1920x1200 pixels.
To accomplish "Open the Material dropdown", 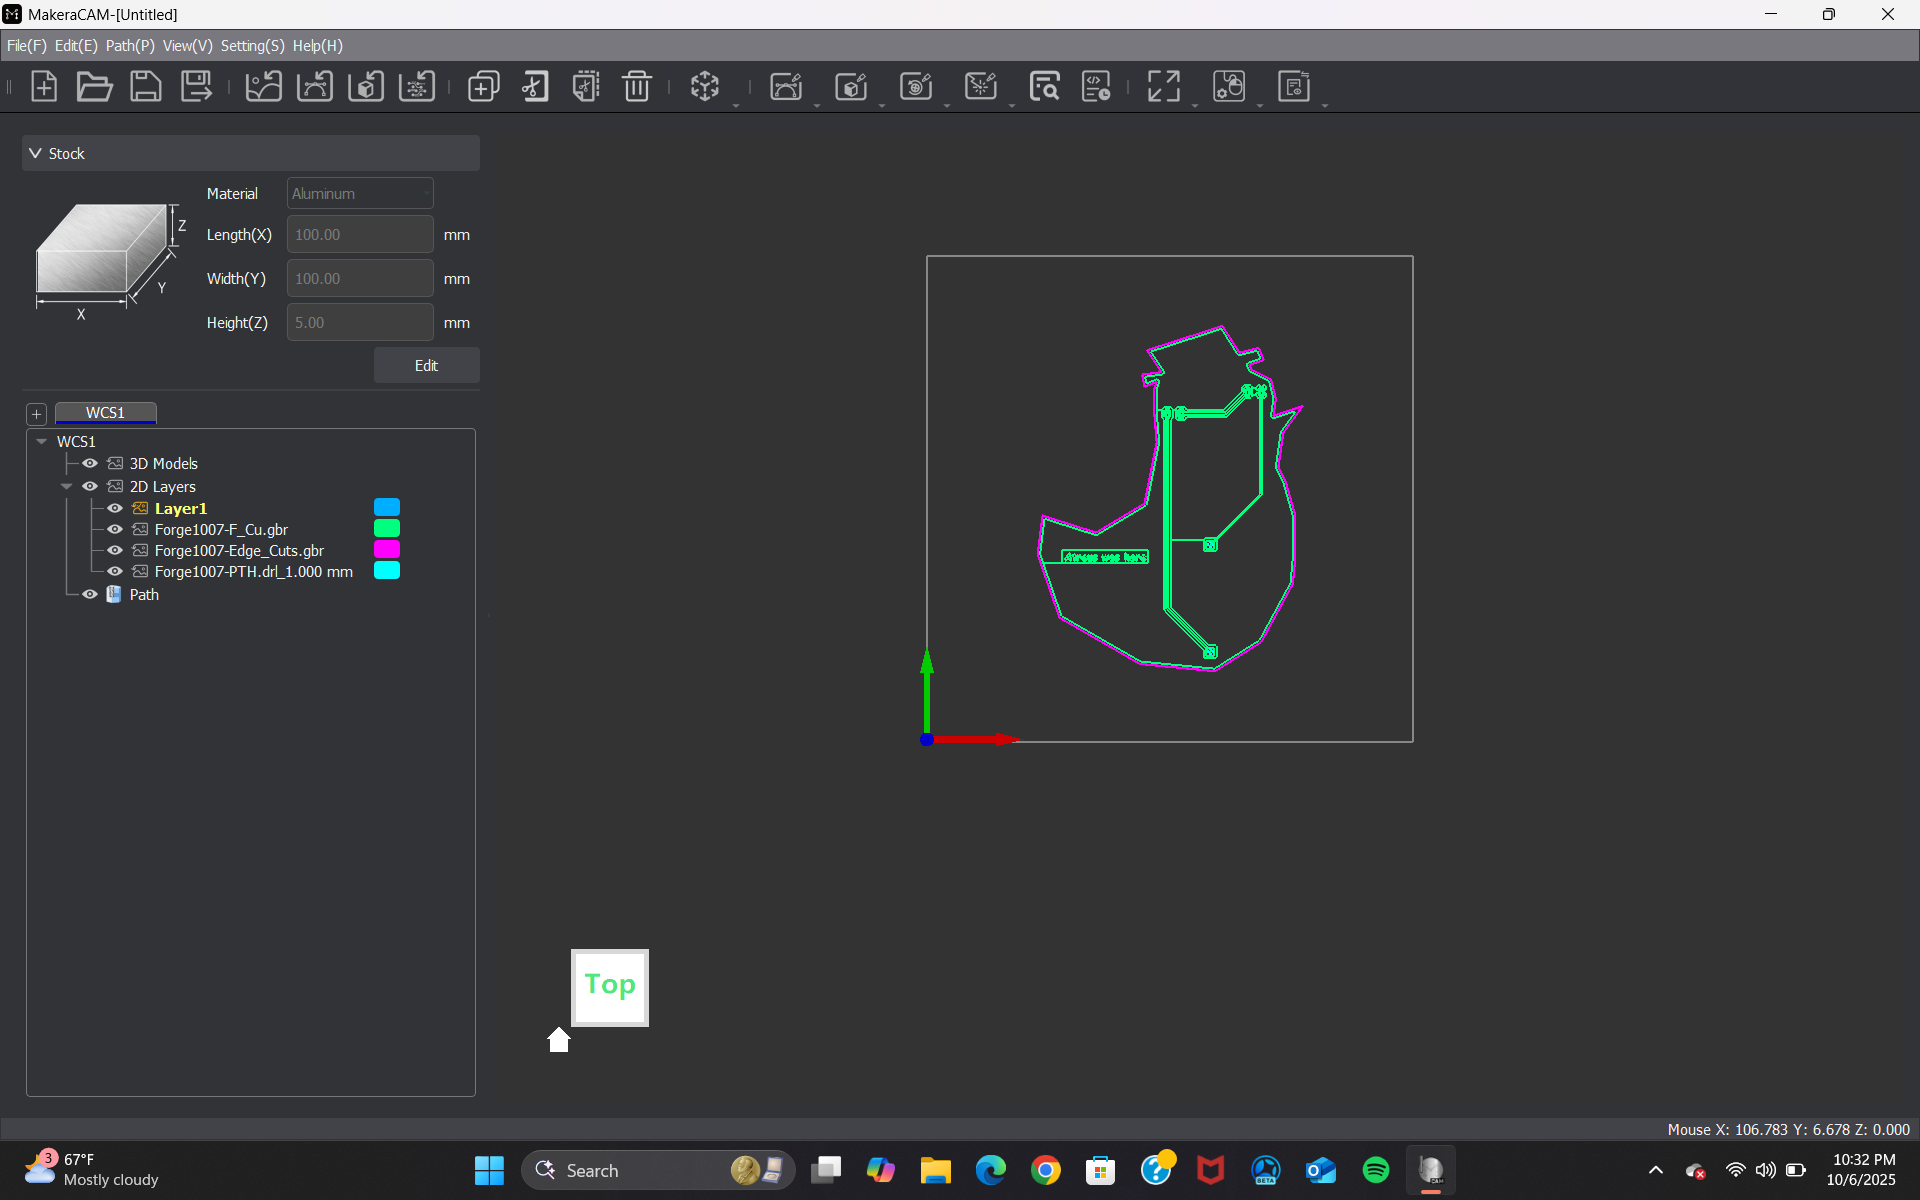I will tap(360, 194).
